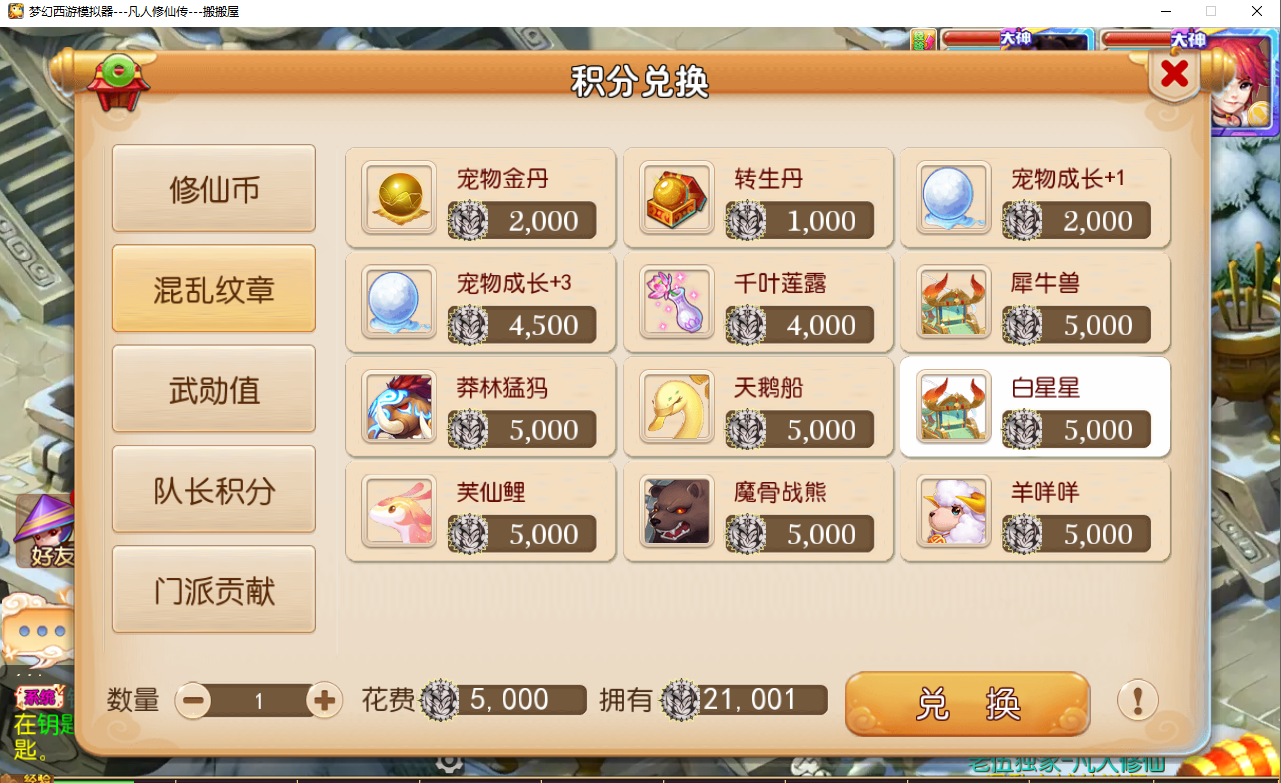The image size is (1281, 783).
Task: Select the 犀牛兽 mount item
Action: (x=1035, y=303)
